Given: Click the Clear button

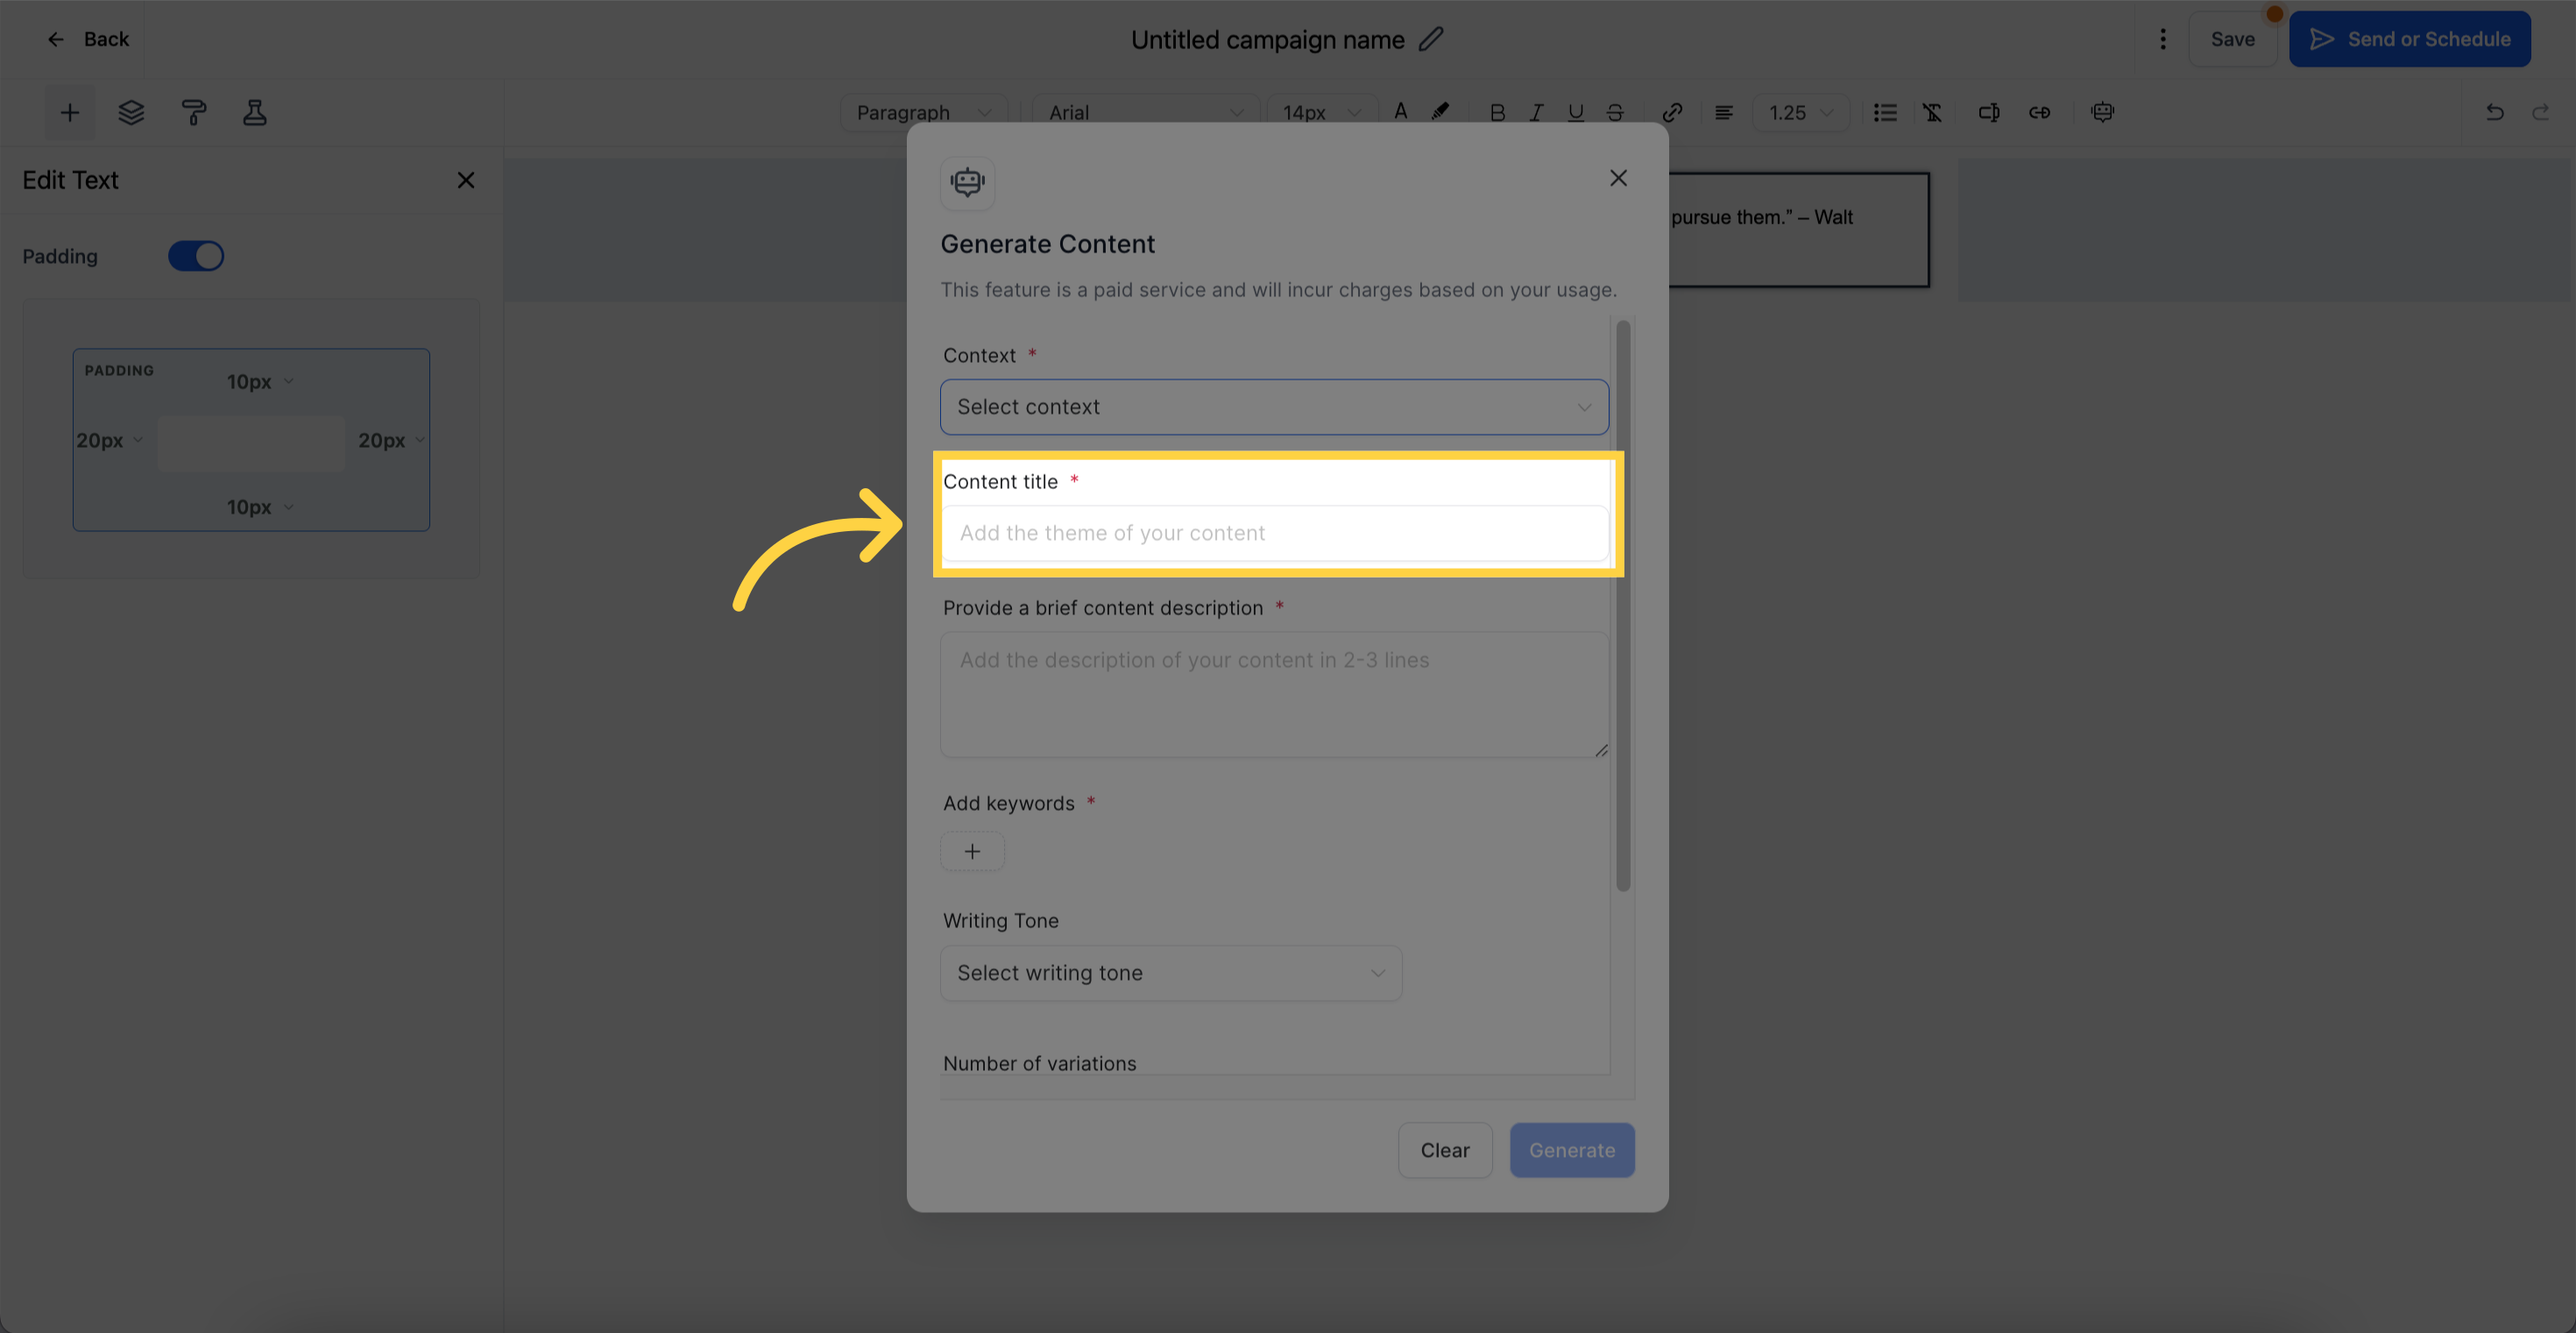Looking at the screenshot, I should pyautogui.click(x=1444, y=1149).
